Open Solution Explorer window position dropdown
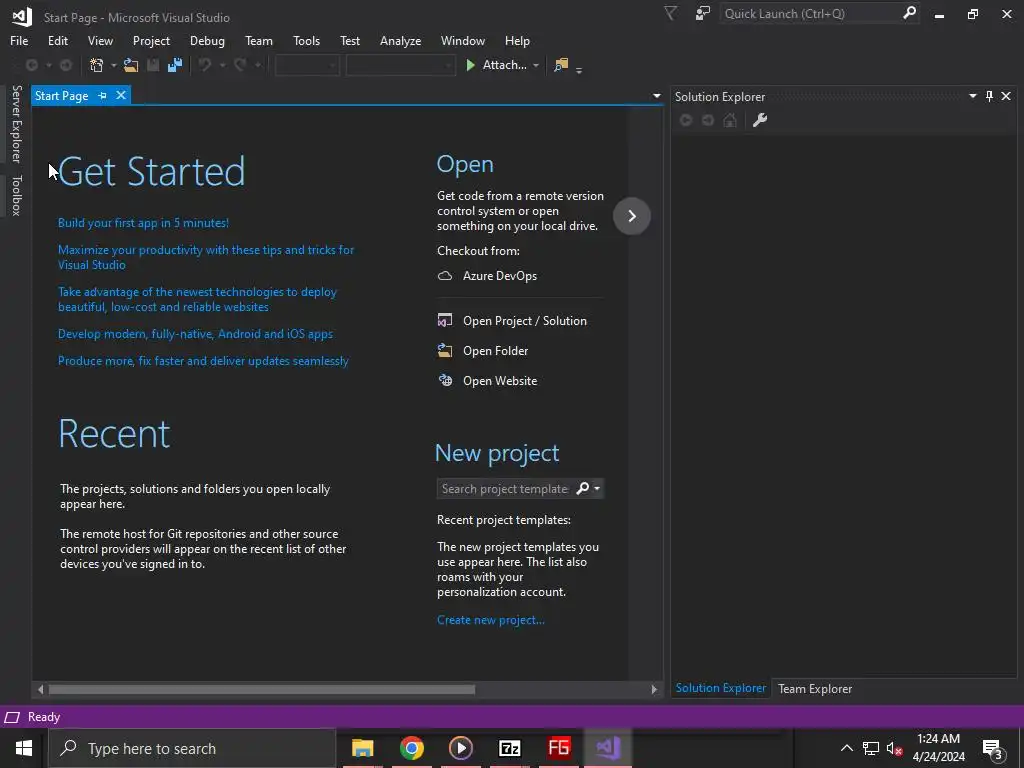 pyautogui.click(x=972, y=96)
